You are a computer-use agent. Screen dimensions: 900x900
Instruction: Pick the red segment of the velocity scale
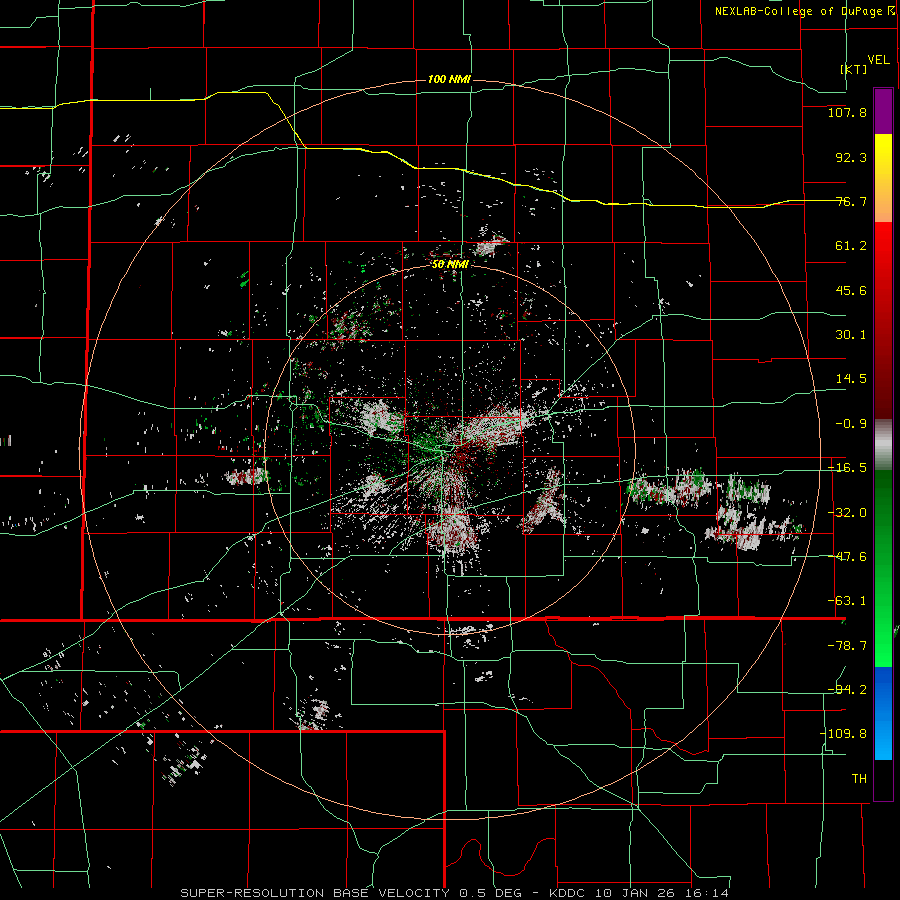coord(883,320)
